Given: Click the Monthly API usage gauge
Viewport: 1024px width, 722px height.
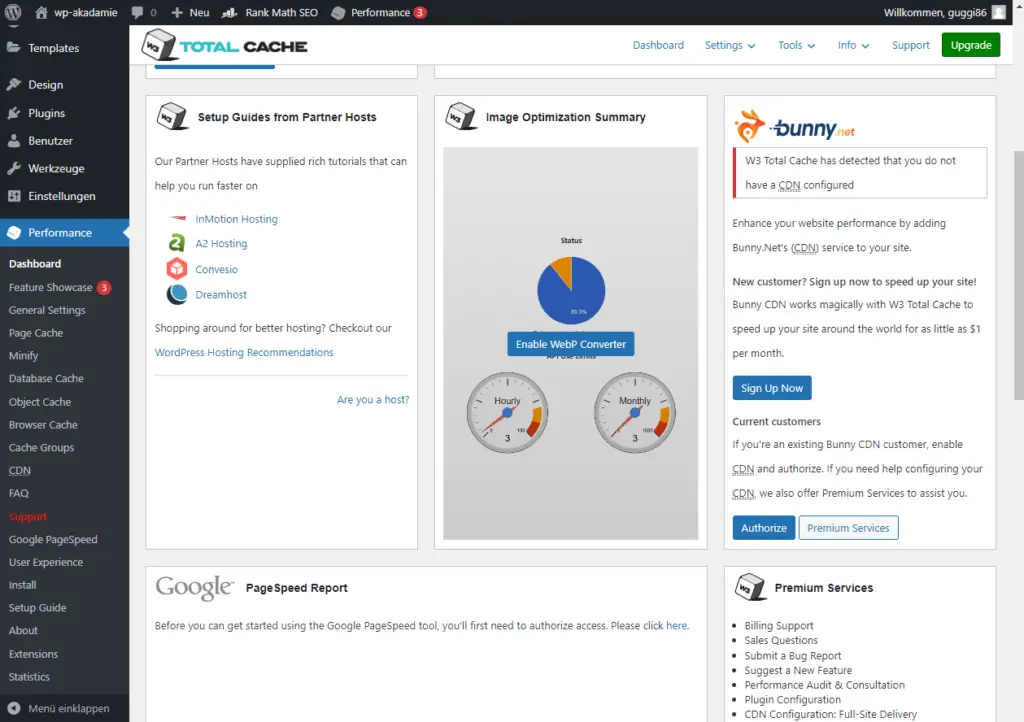Looking at the screenshot, I should pyautogui.click(x=635, y=413).
